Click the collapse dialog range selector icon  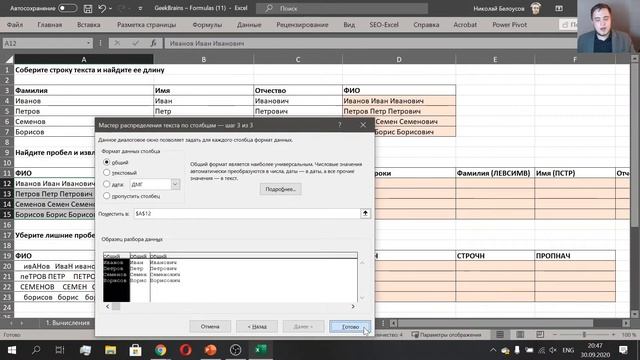[365, 213]
